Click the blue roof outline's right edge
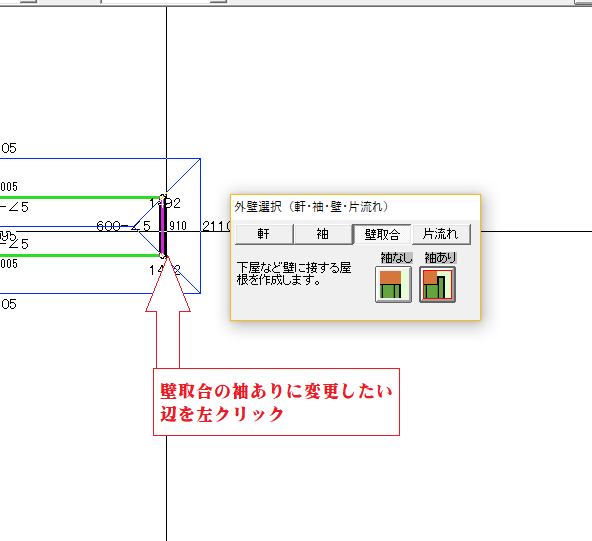592x541 pixels. point(200,226)
